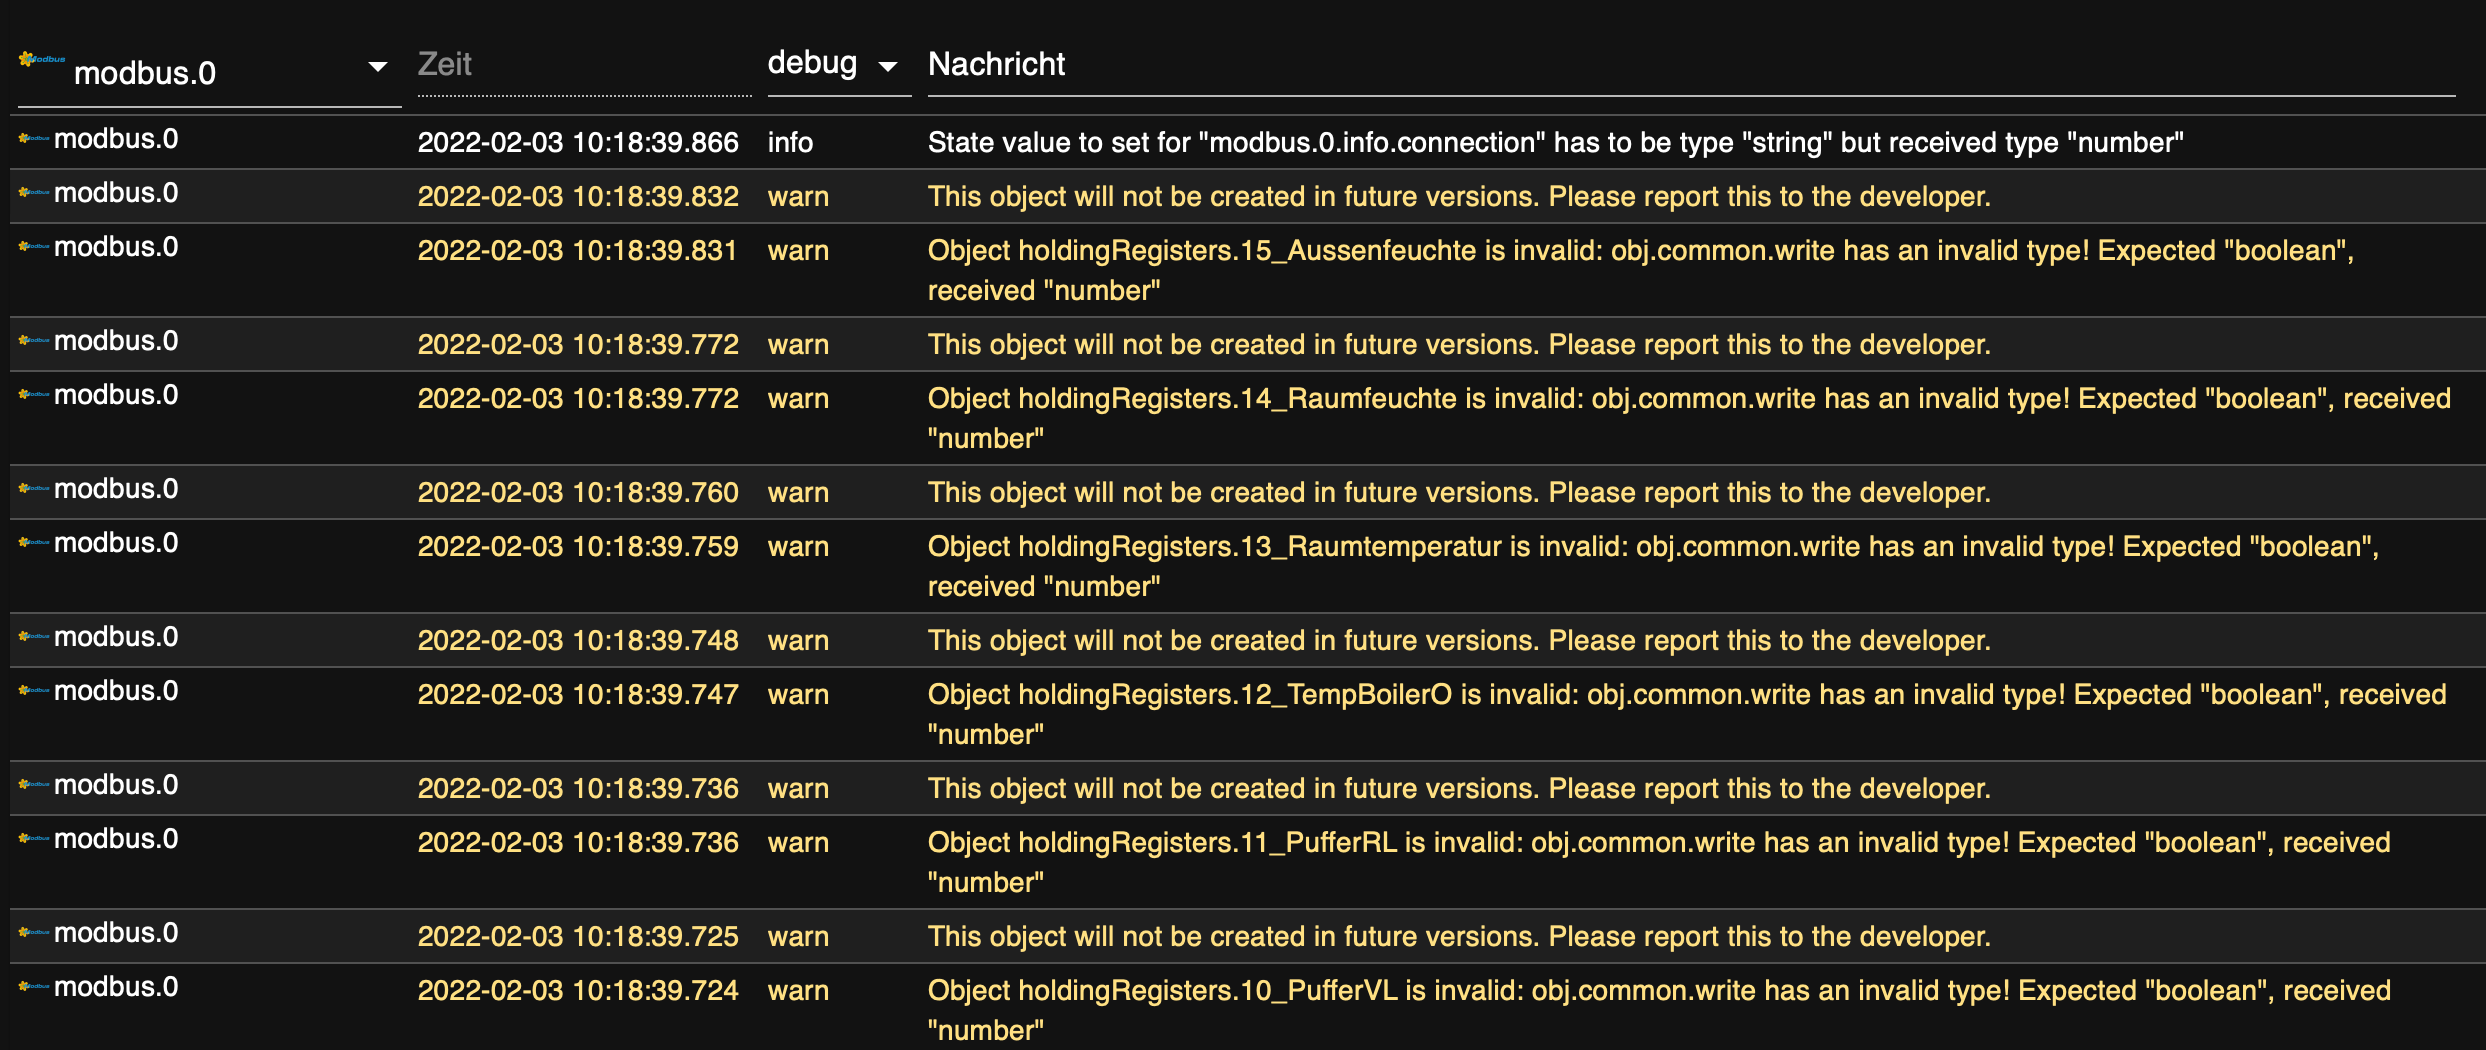Click the modbus icon in the source filter header
The image size is (2486, 1050).
tap(41, 61)
